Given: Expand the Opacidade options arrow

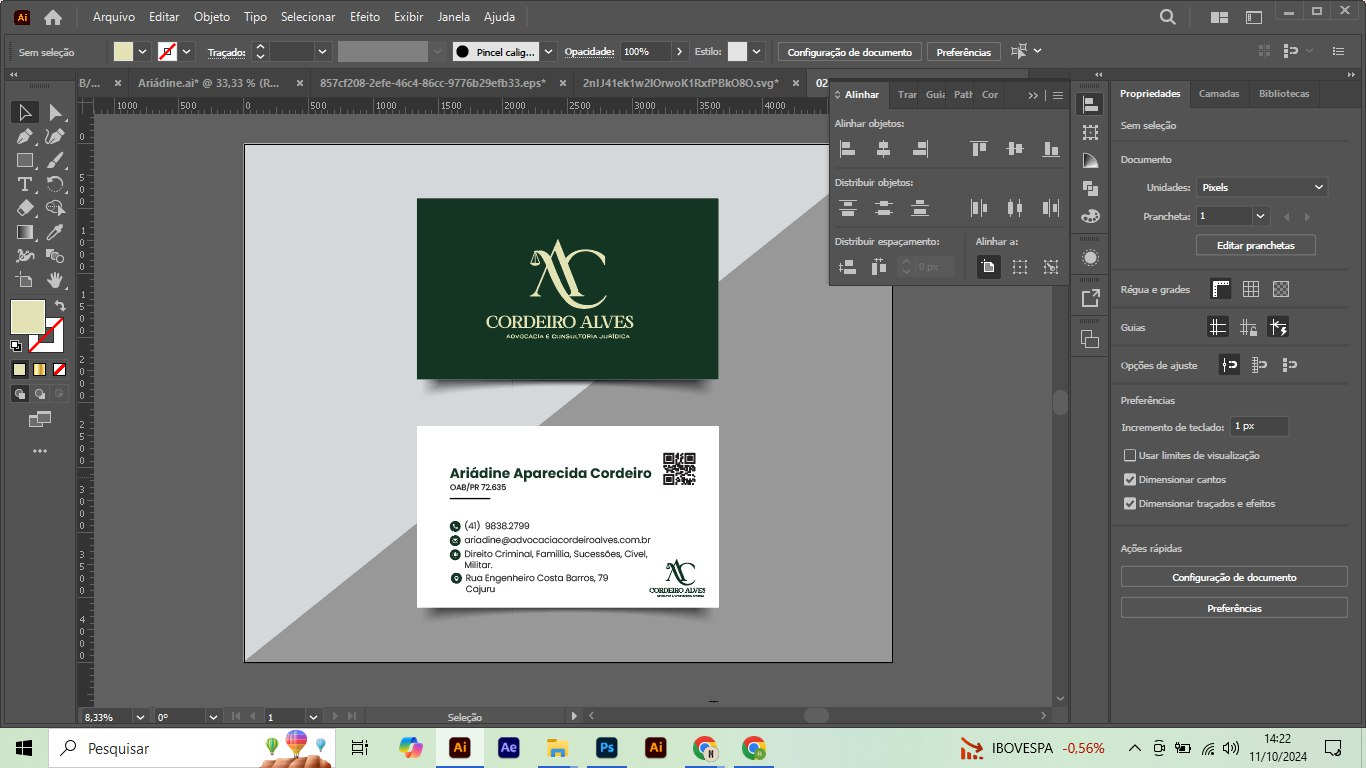Looking at the screenshot, I should tap(680, 51).
